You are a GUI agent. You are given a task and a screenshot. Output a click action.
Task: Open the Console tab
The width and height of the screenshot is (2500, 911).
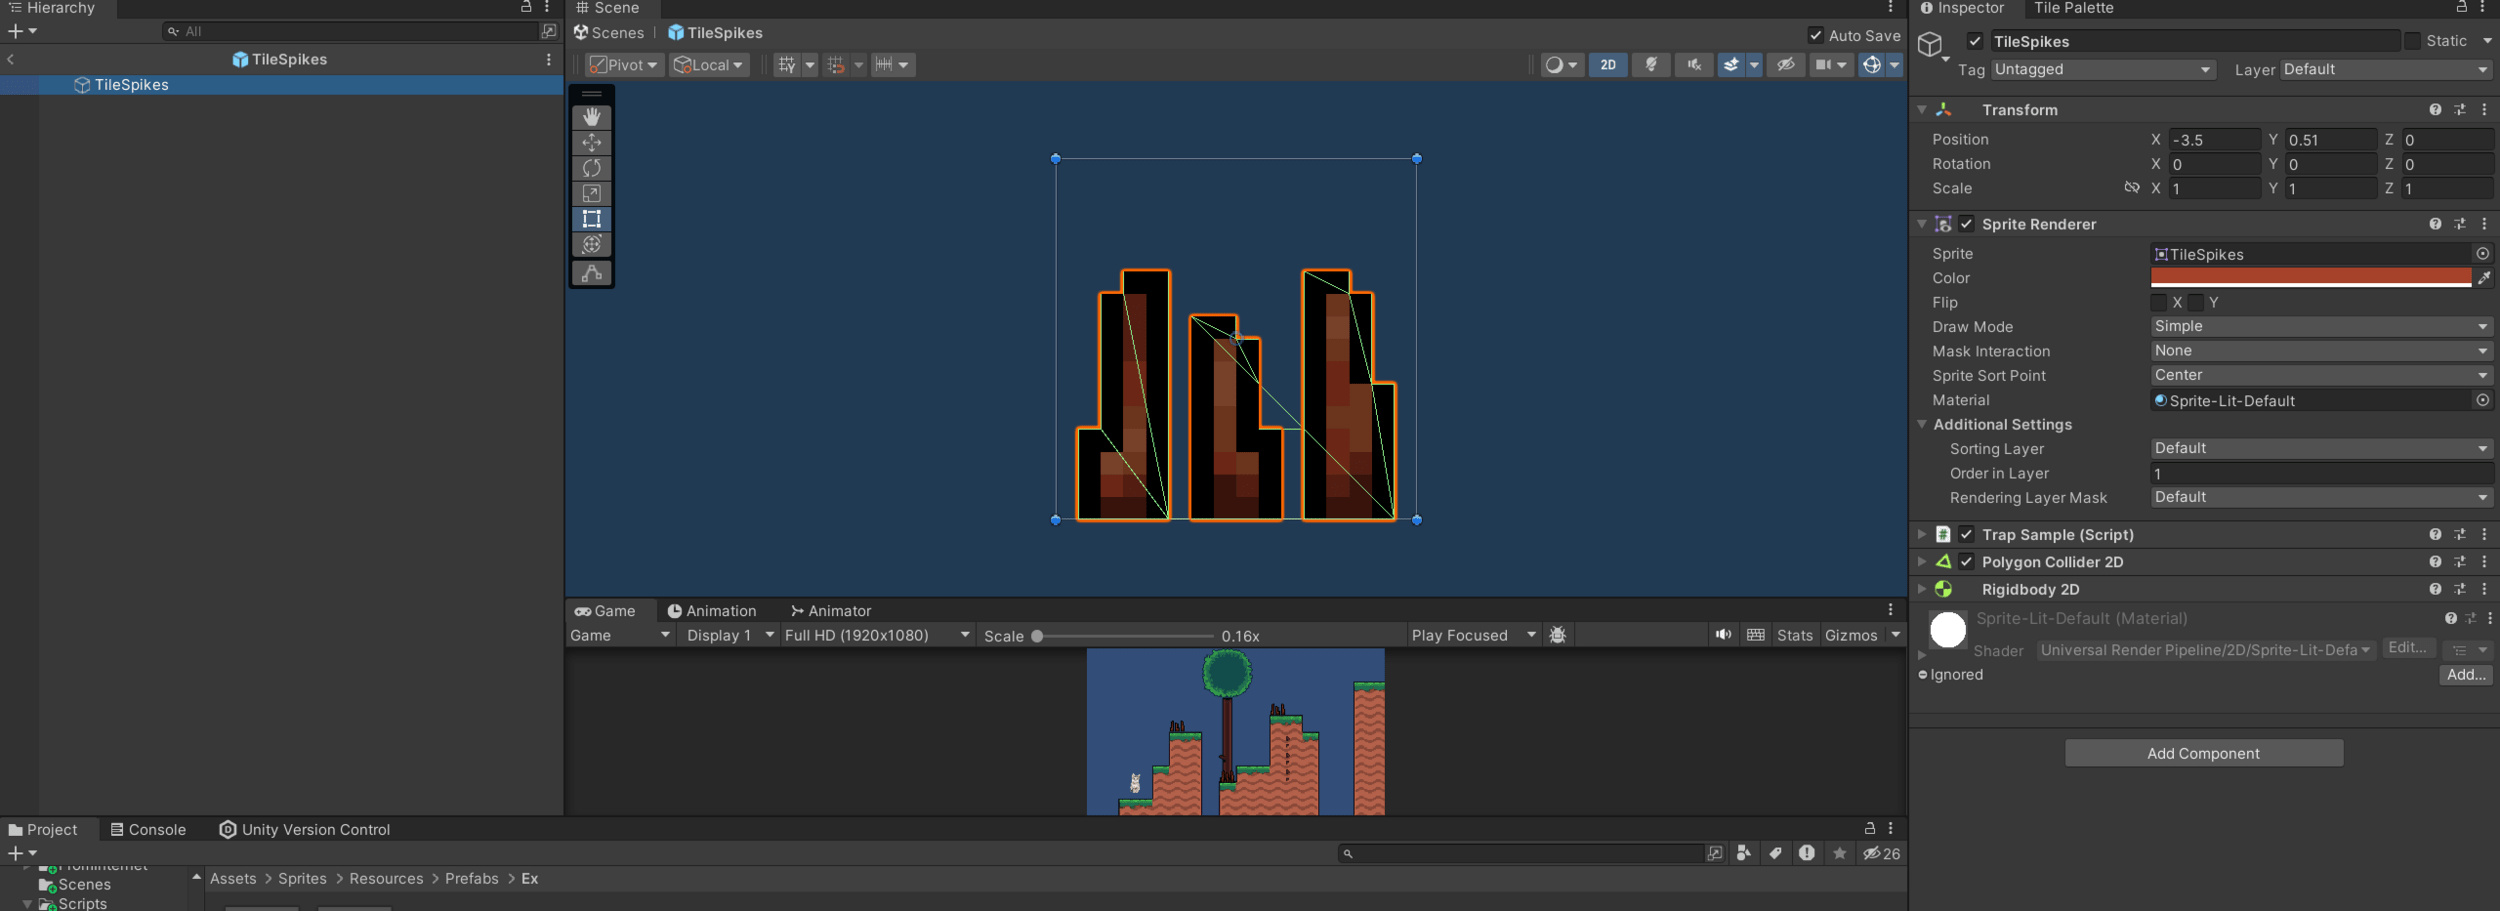point(148,830)
